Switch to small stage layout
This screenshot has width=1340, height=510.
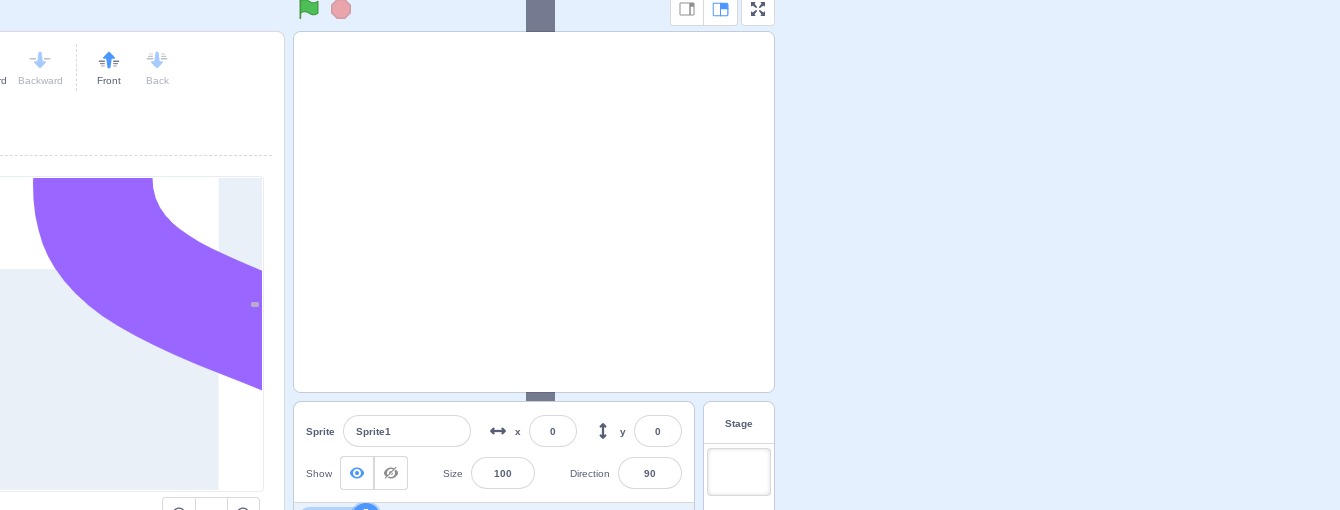(687, 10)
